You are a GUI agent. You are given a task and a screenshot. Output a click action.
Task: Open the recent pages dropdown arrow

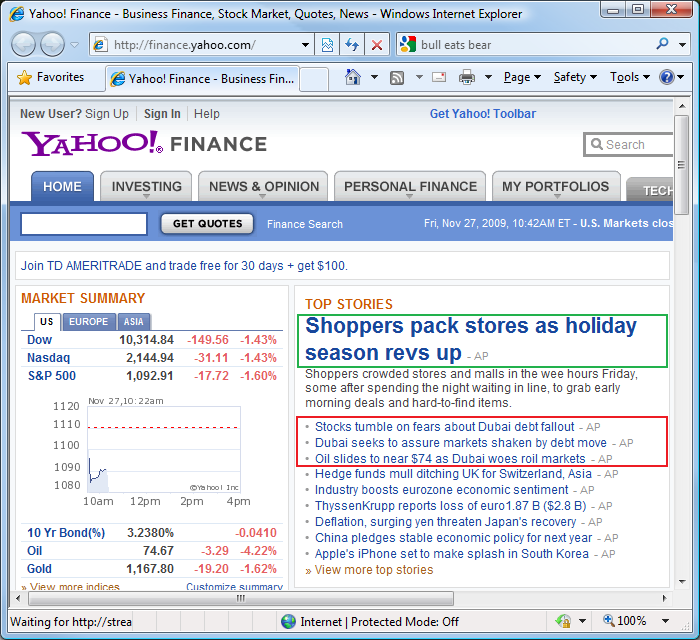(75, 45)
